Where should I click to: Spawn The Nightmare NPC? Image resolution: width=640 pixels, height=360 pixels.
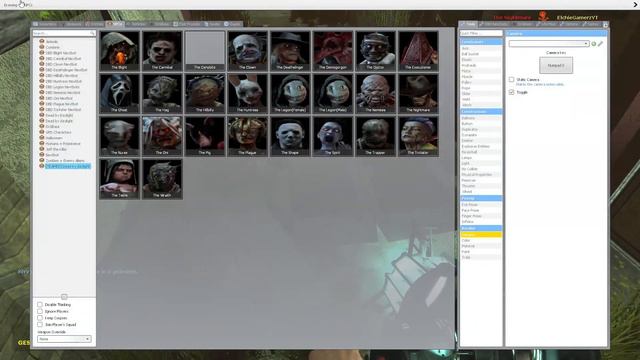click(x=418, y=93)
